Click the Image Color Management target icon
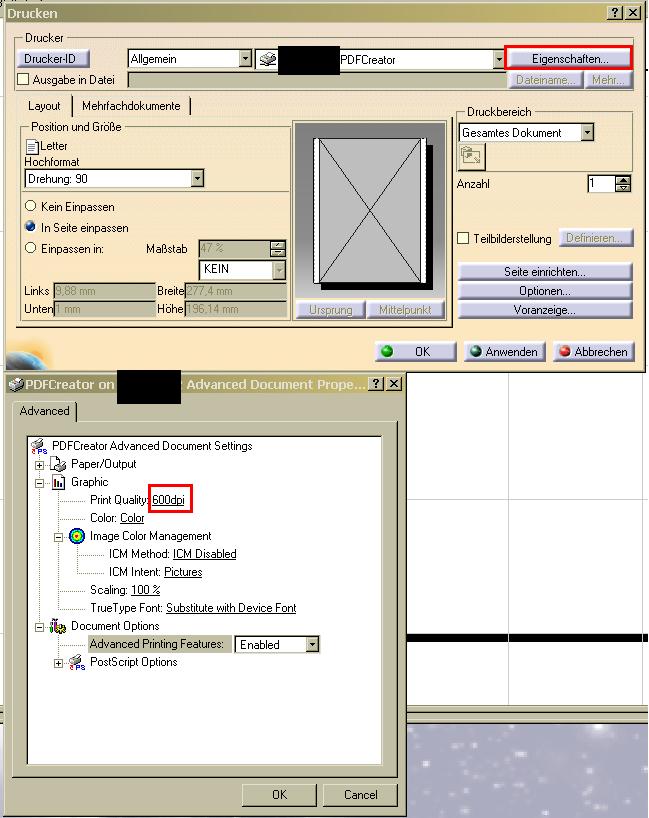The width and height of the screenshot is (649, 818). tap(77, 536)
